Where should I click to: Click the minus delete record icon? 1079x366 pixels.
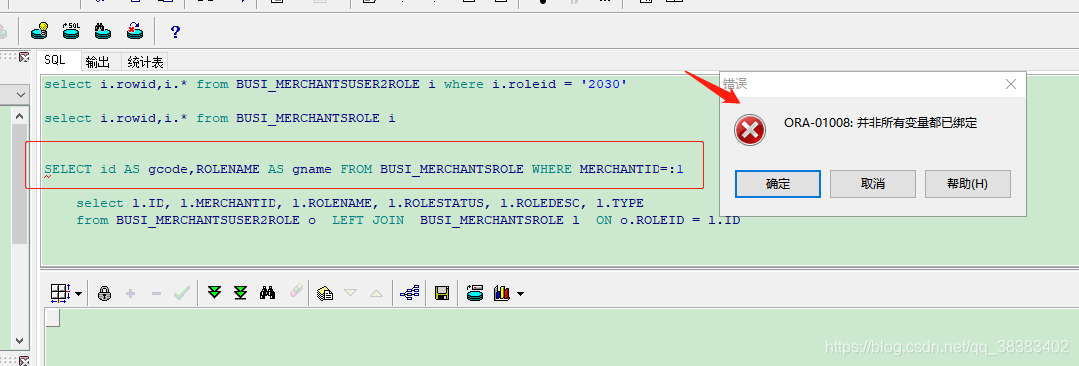[x=156, y=294]
